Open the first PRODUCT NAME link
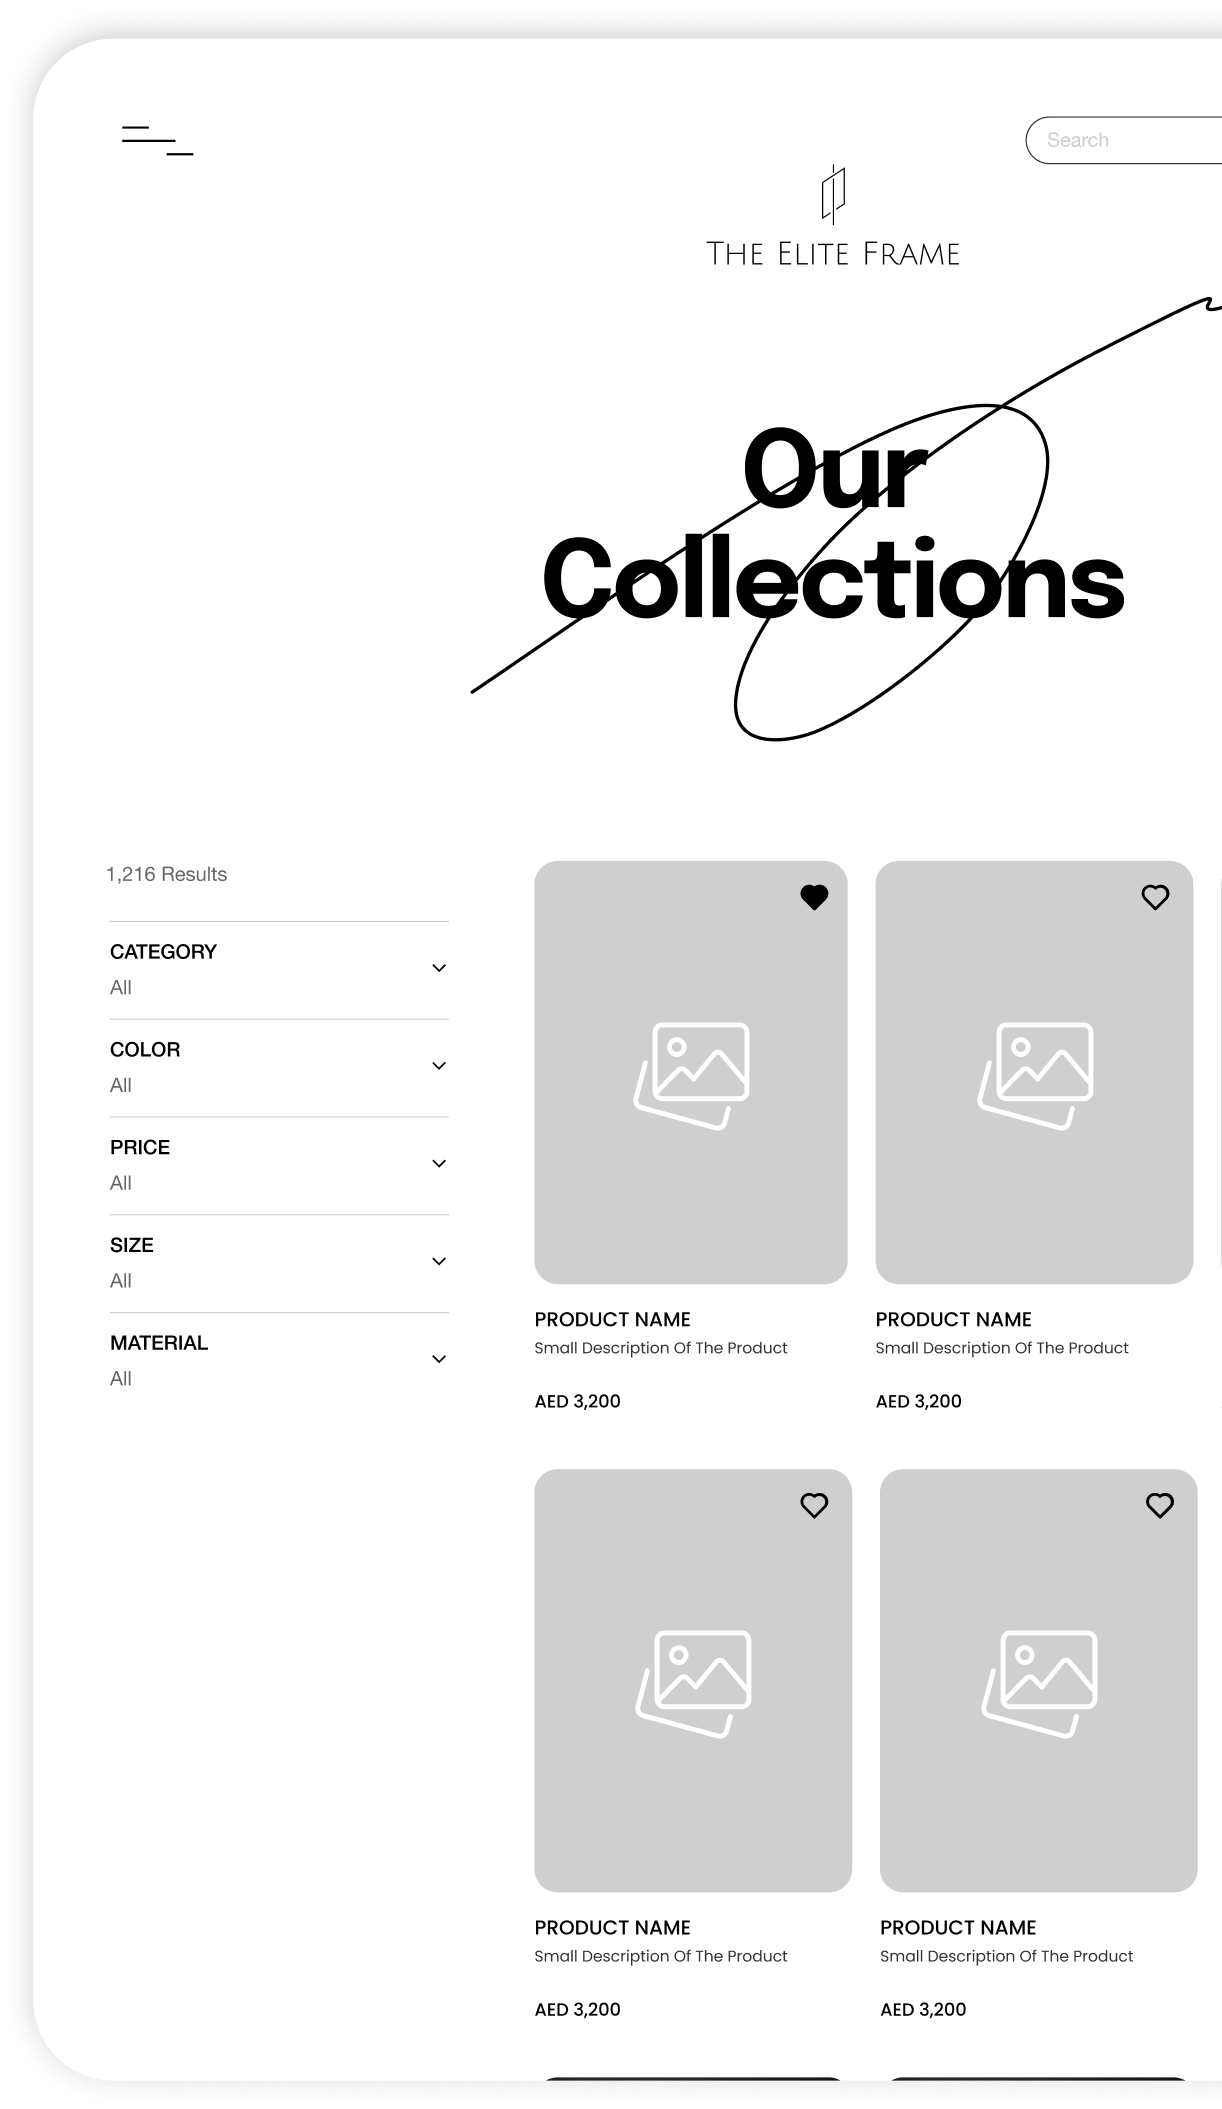 [x=612, y=1319]
